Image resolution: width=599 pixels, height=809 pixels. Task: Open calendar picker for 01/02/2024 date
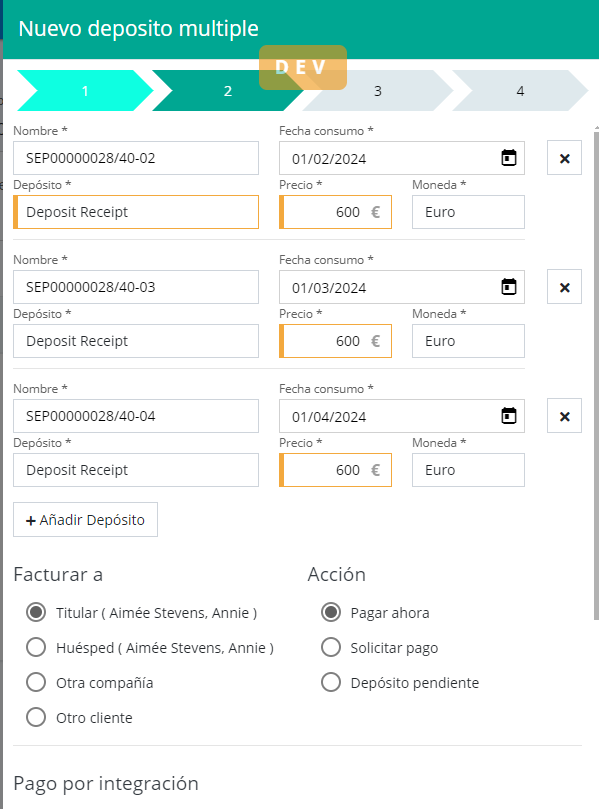pos(509,158)
